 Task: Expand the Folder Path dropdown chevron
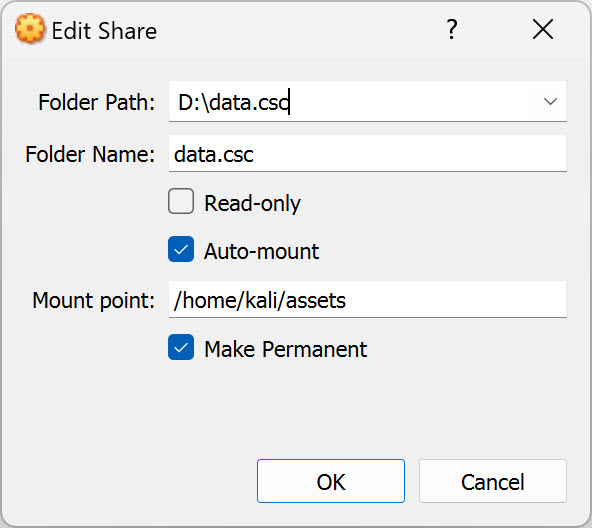[x=550, y=101]
